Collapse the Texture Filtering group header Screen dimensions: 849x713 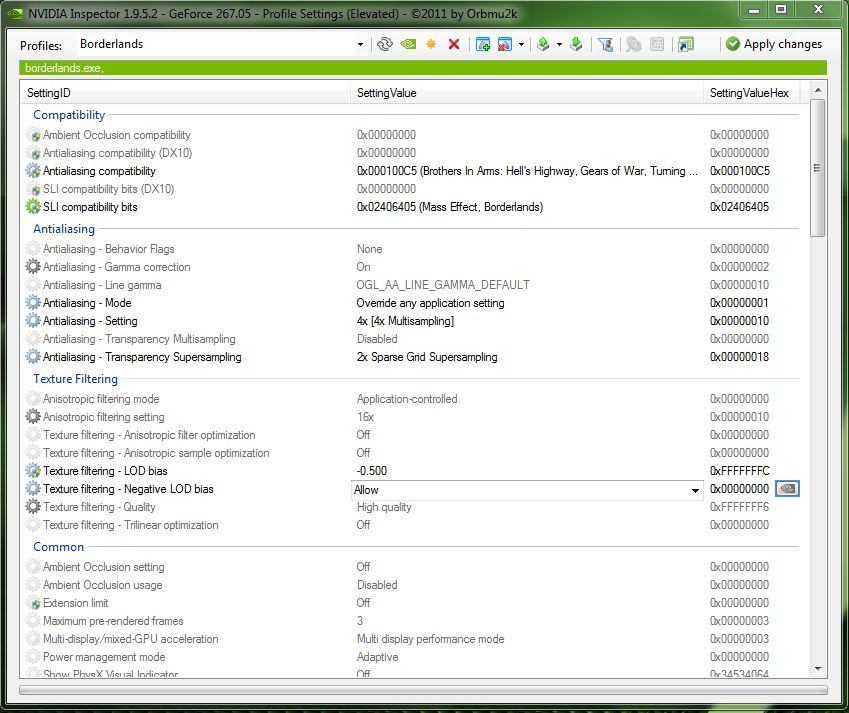tap(75, 379)
